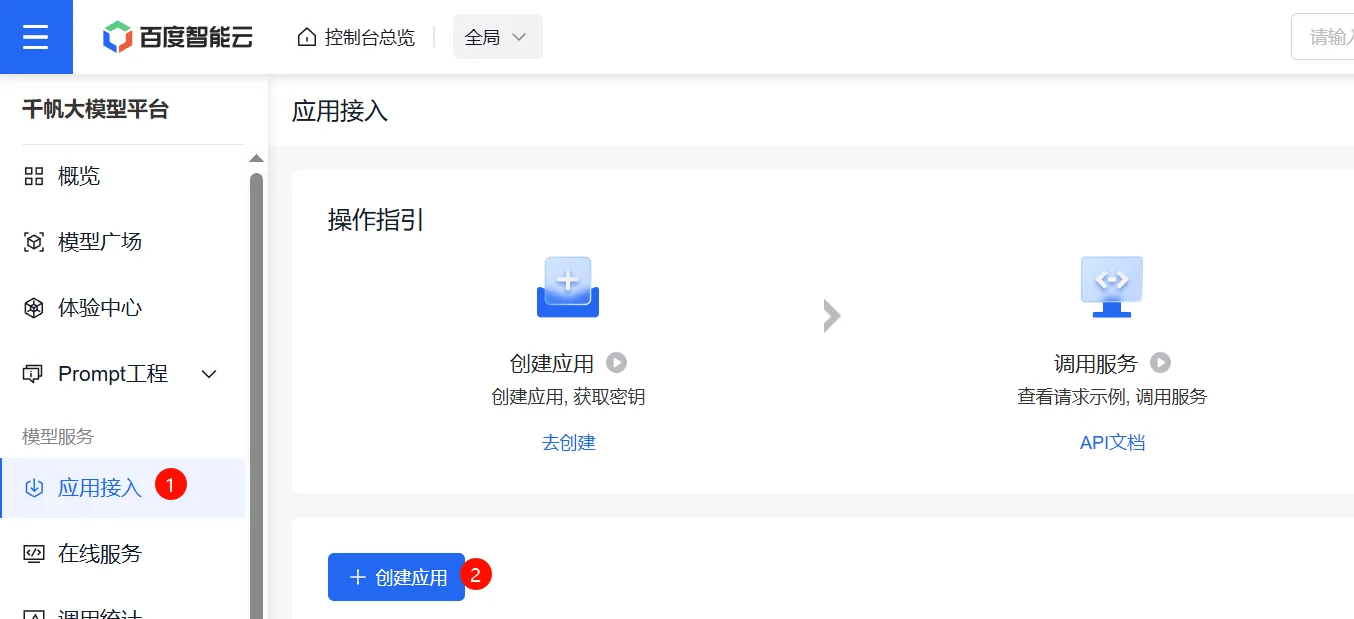Open 调用统计 in the sidebar

[99, 612]
